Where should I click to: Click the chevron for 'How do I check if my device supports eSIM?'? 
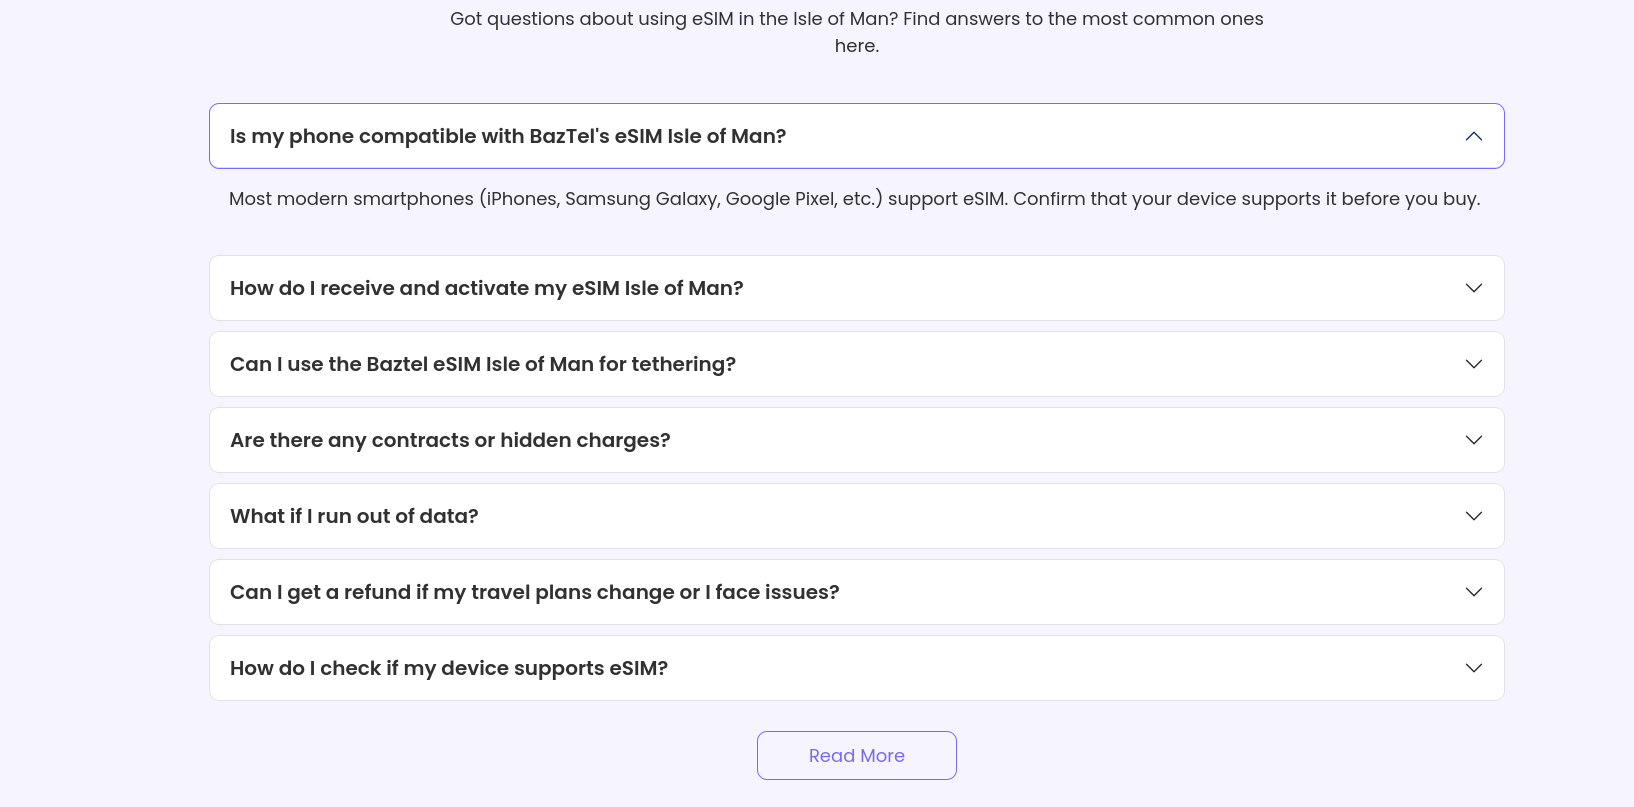(x=1473, y=668)
